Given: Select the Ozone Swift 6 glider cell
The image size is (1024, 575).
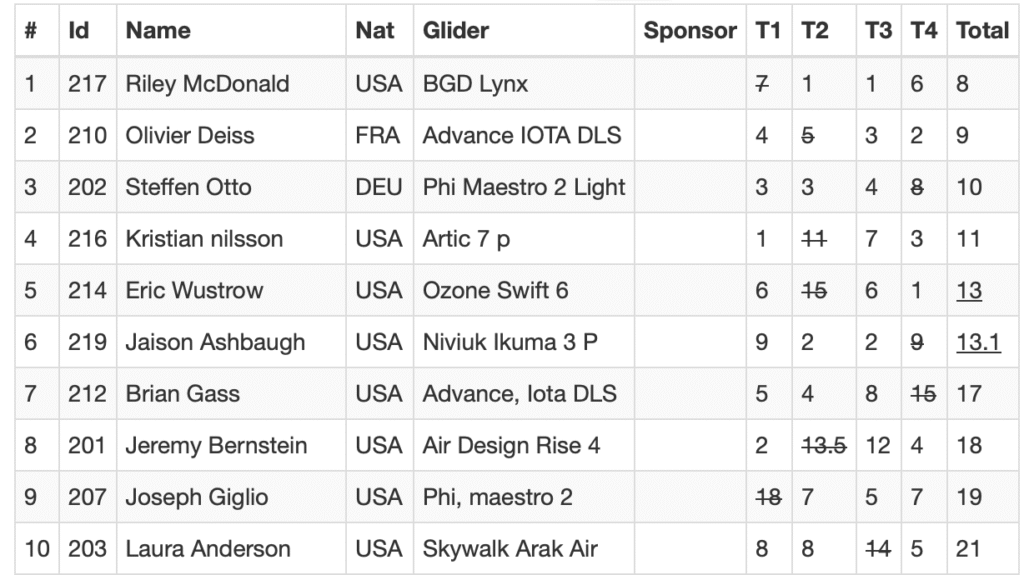Looking at the screenshot, I should click(x=495, y=291).
